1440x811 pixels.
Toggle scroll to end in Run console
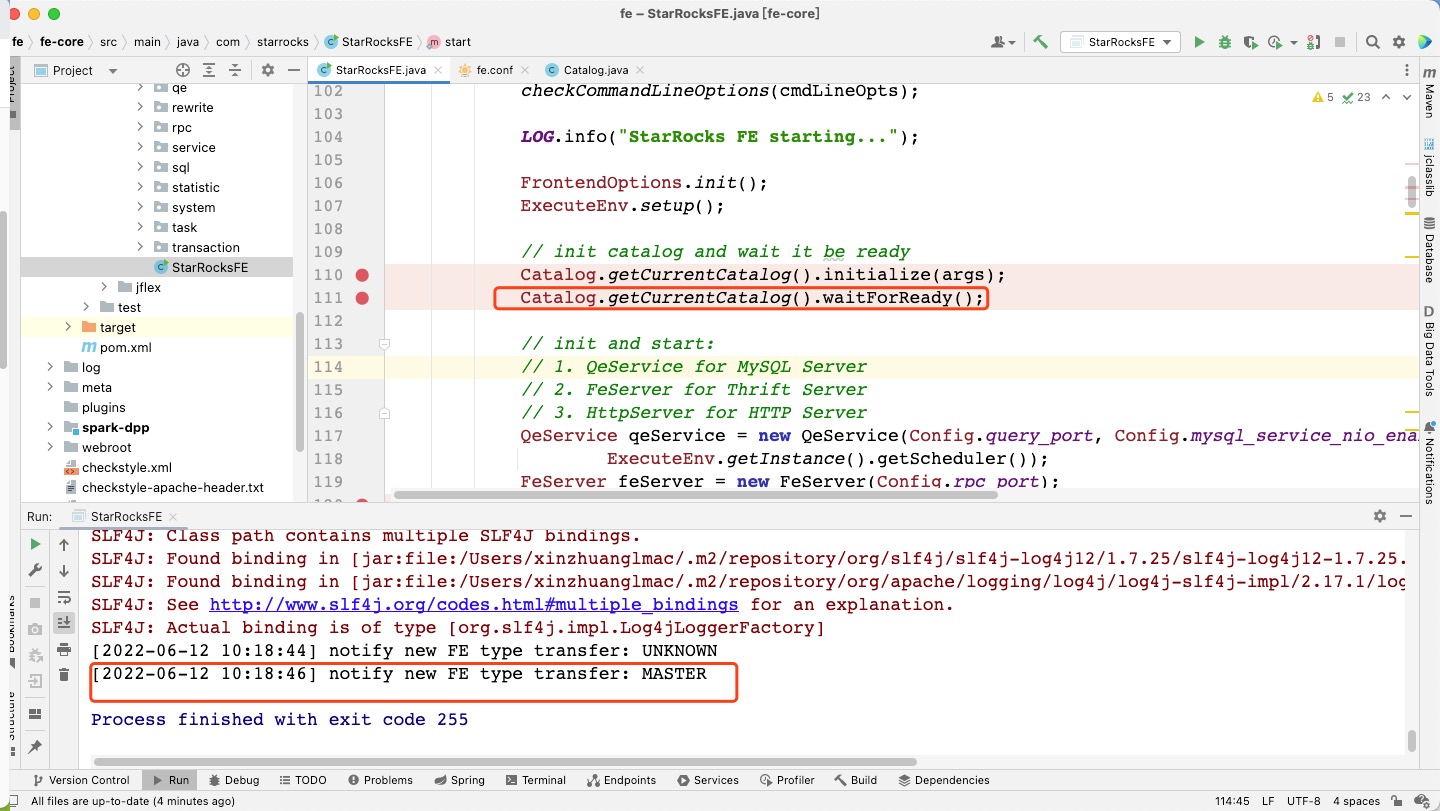click(64, 623)
